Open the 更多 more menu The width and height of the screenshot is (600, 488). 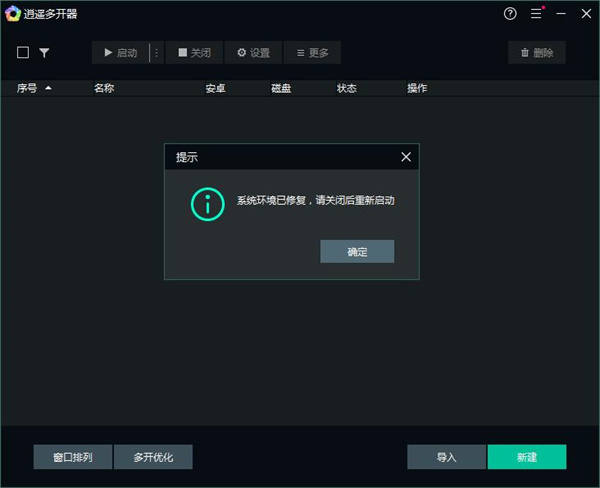(312, 52)
